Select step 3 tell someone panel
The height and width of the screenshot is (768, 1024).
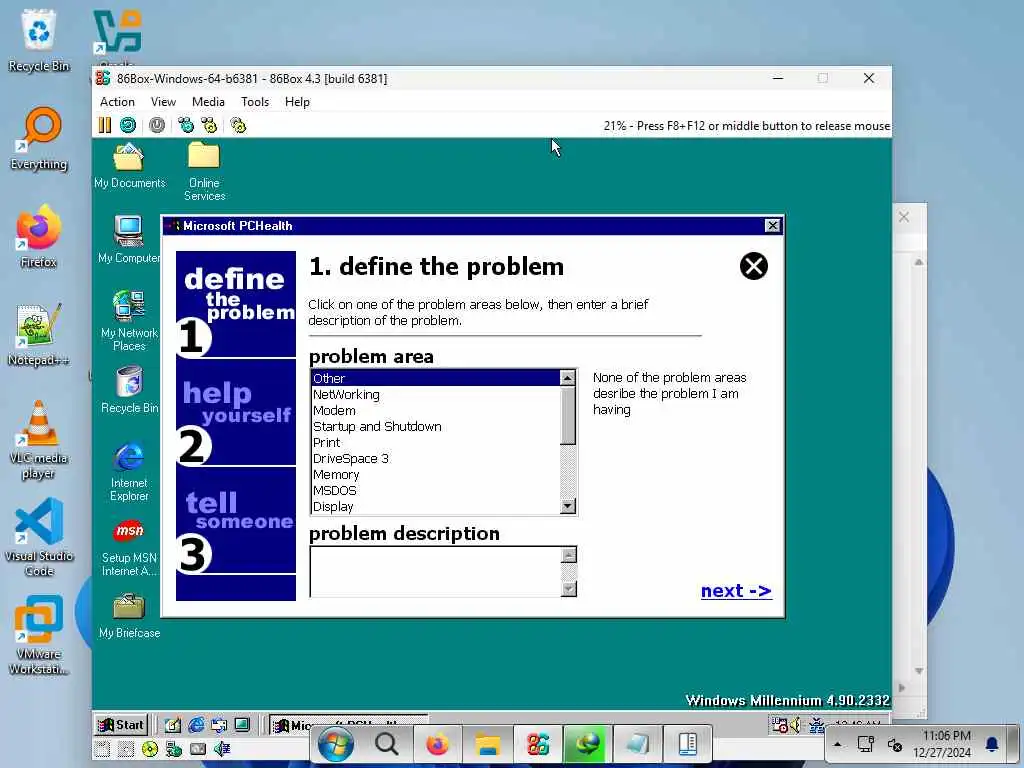pyautogui.click(x=236, y=521)
